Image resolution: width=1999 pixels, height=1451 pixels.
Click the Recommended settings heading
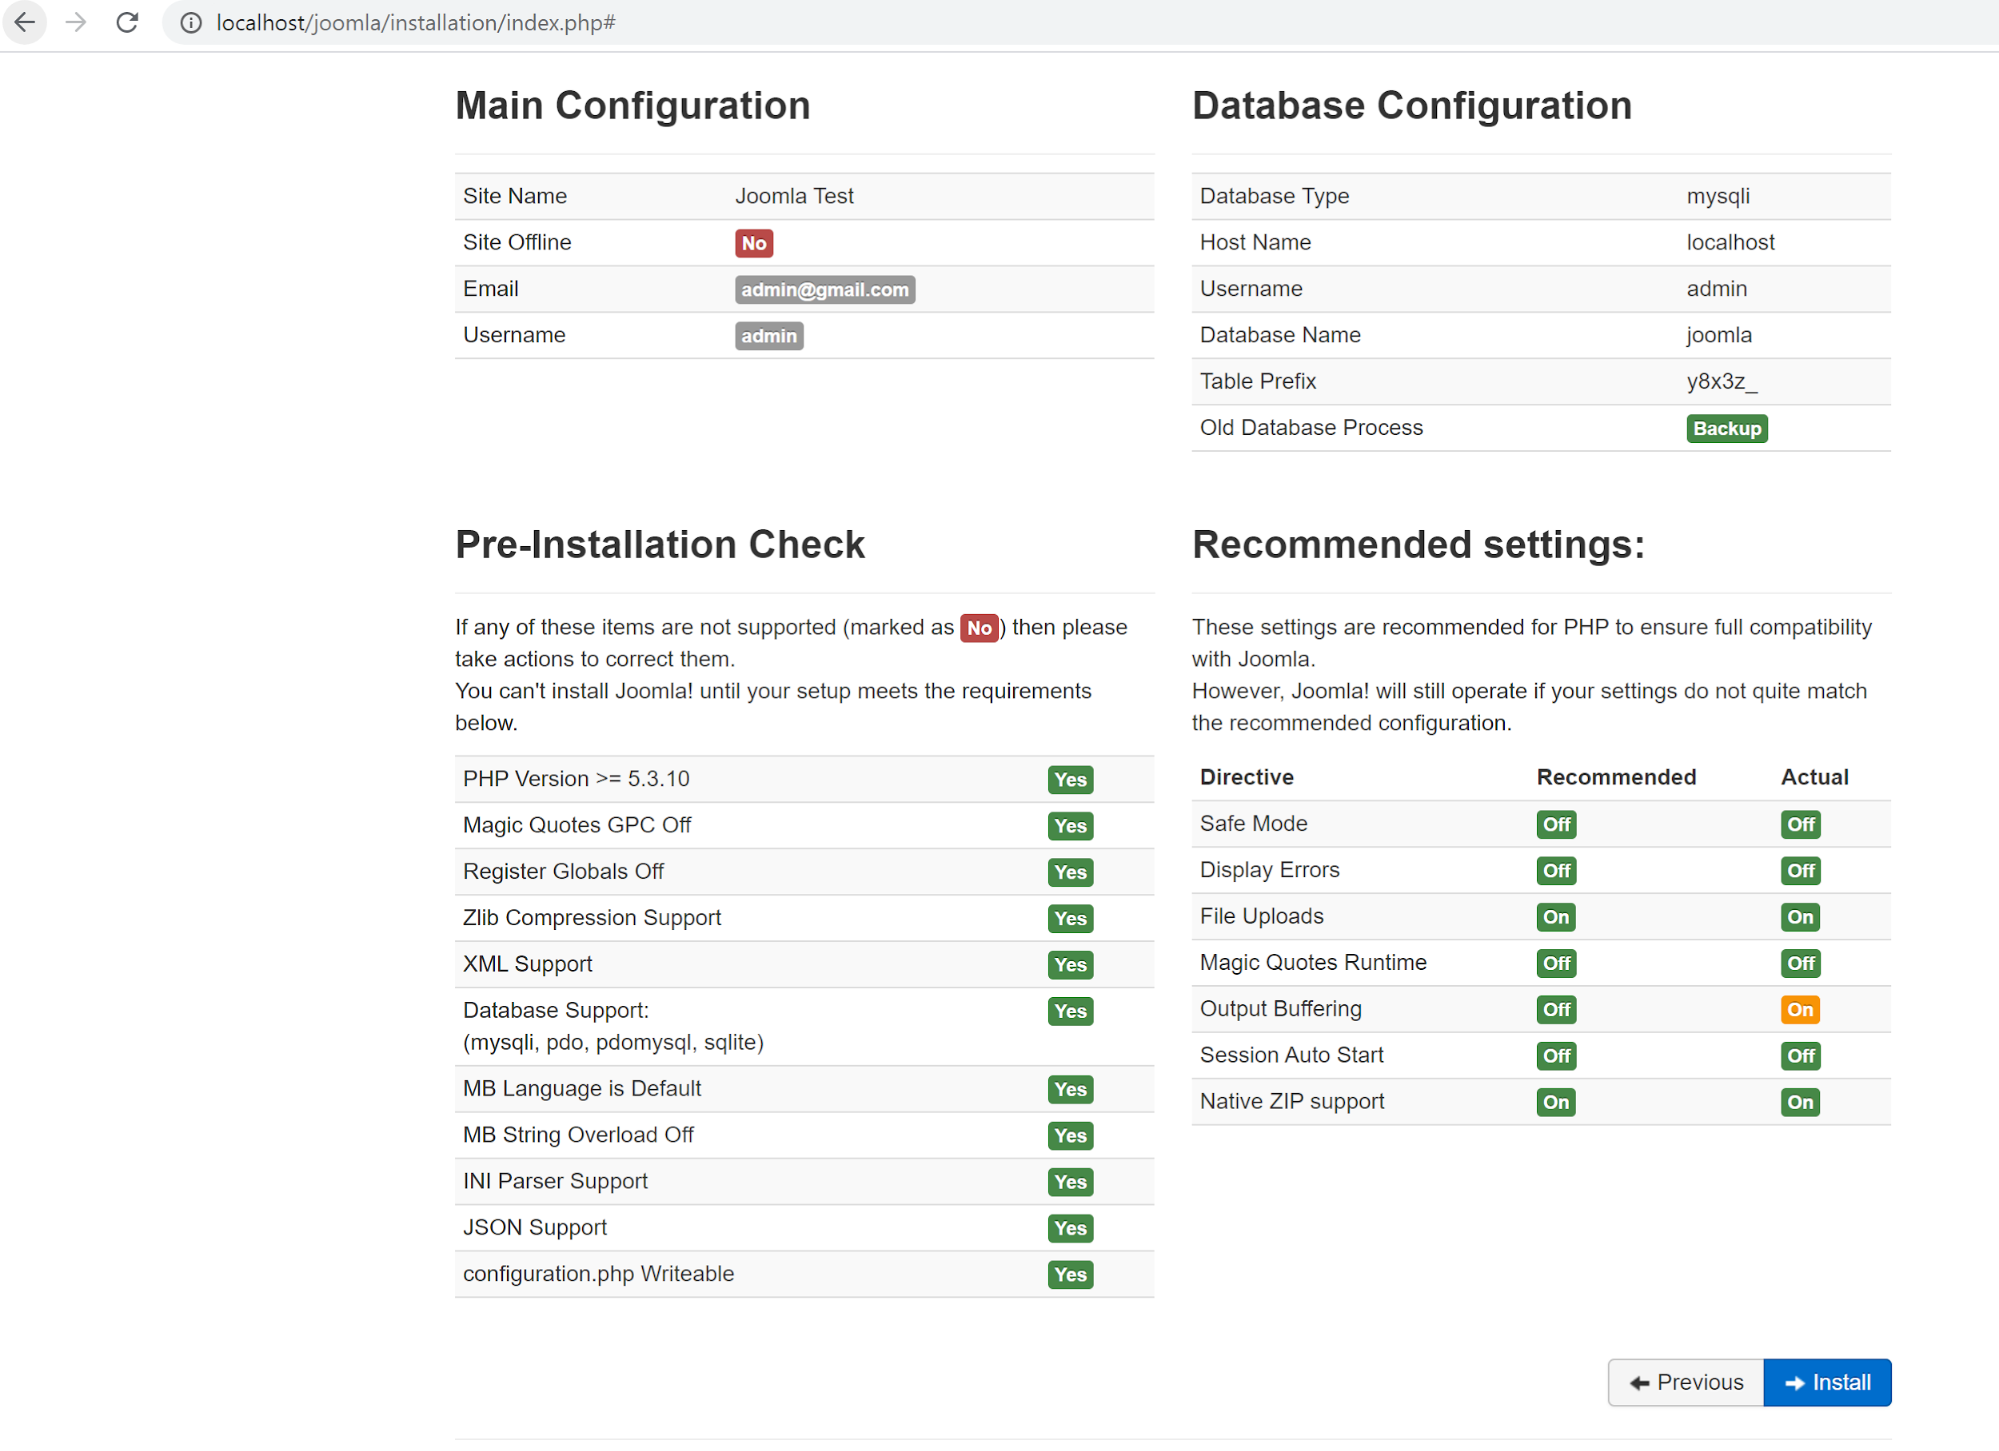(x=1418, y=545)
